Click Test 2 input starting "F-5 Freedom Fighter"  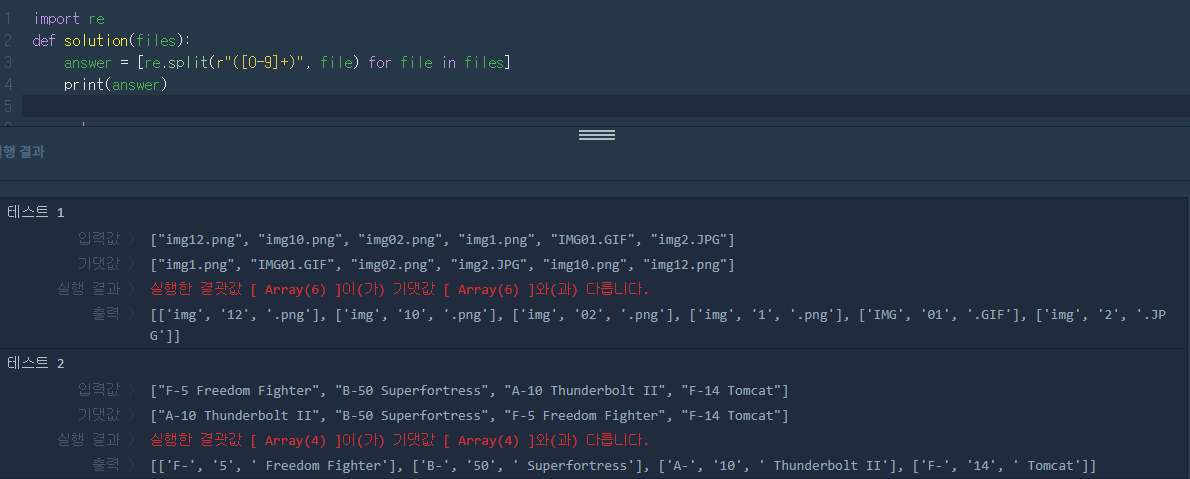click(x=469, y=391)
